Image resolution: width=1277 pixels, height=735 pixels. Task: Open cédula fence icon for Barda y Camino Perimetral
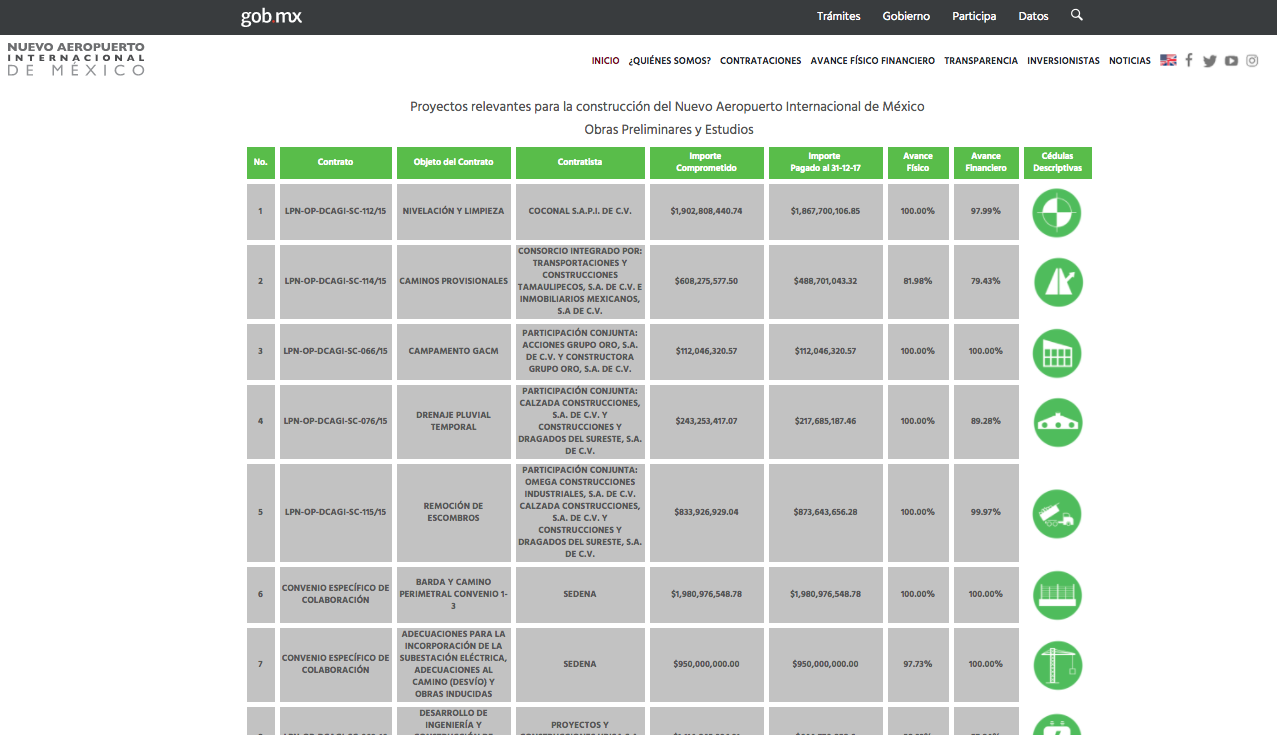click(x=1057, y=595)
